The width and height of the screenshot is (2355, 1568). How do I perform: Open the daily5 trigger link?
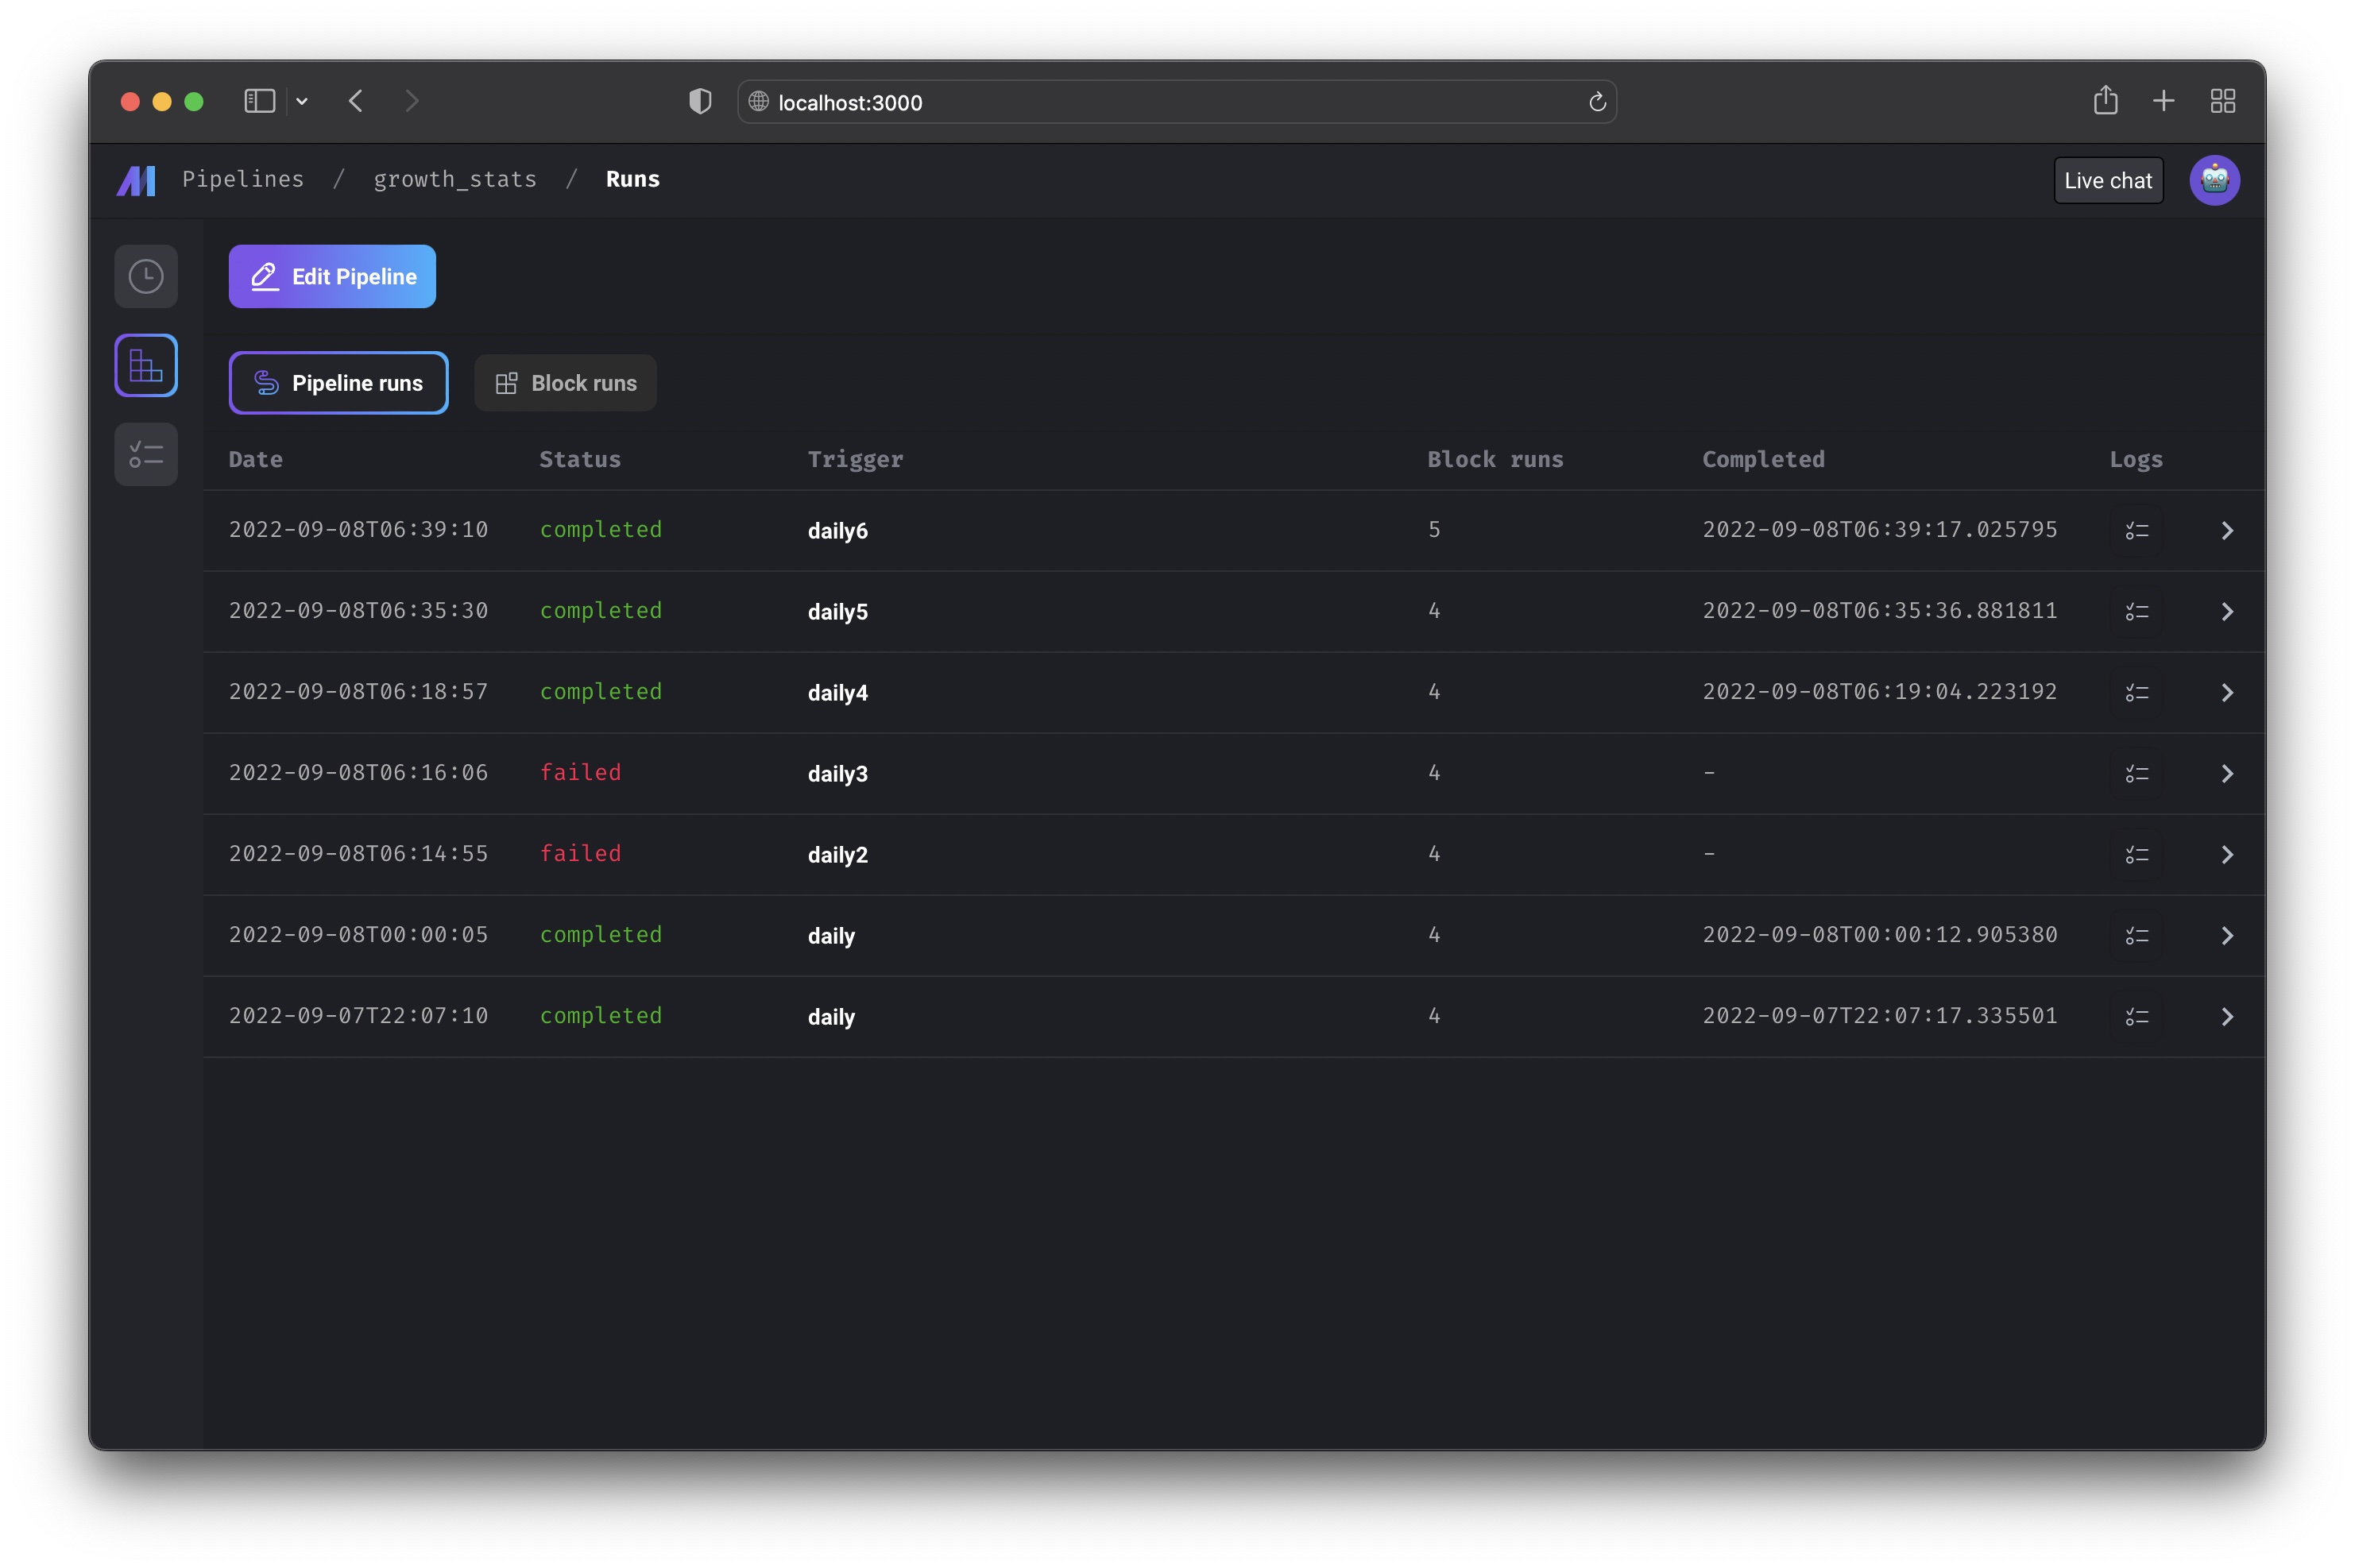tap(838, 612)
